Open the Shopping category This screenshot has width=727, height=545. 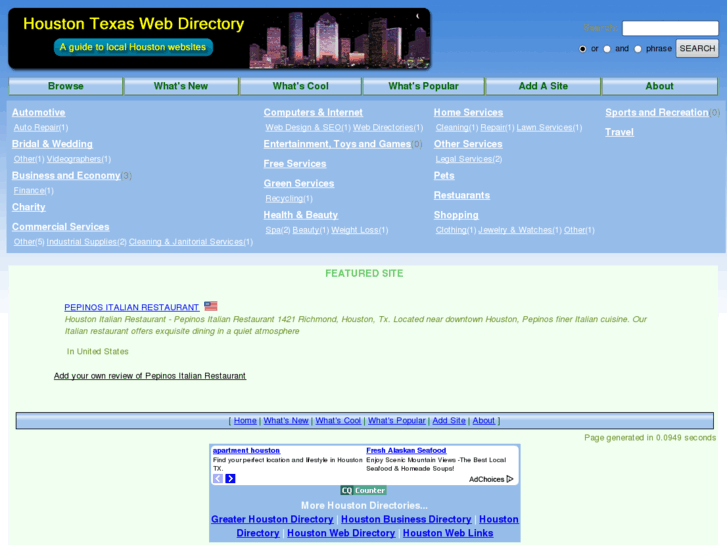[456, 215]
